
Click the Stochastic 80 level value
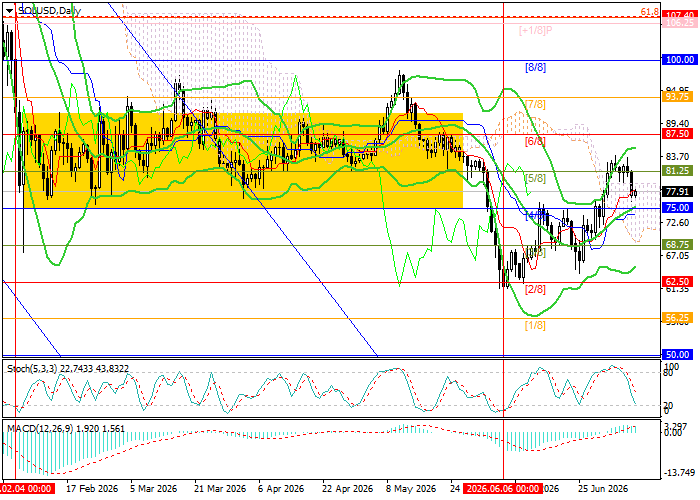[668, 373]
